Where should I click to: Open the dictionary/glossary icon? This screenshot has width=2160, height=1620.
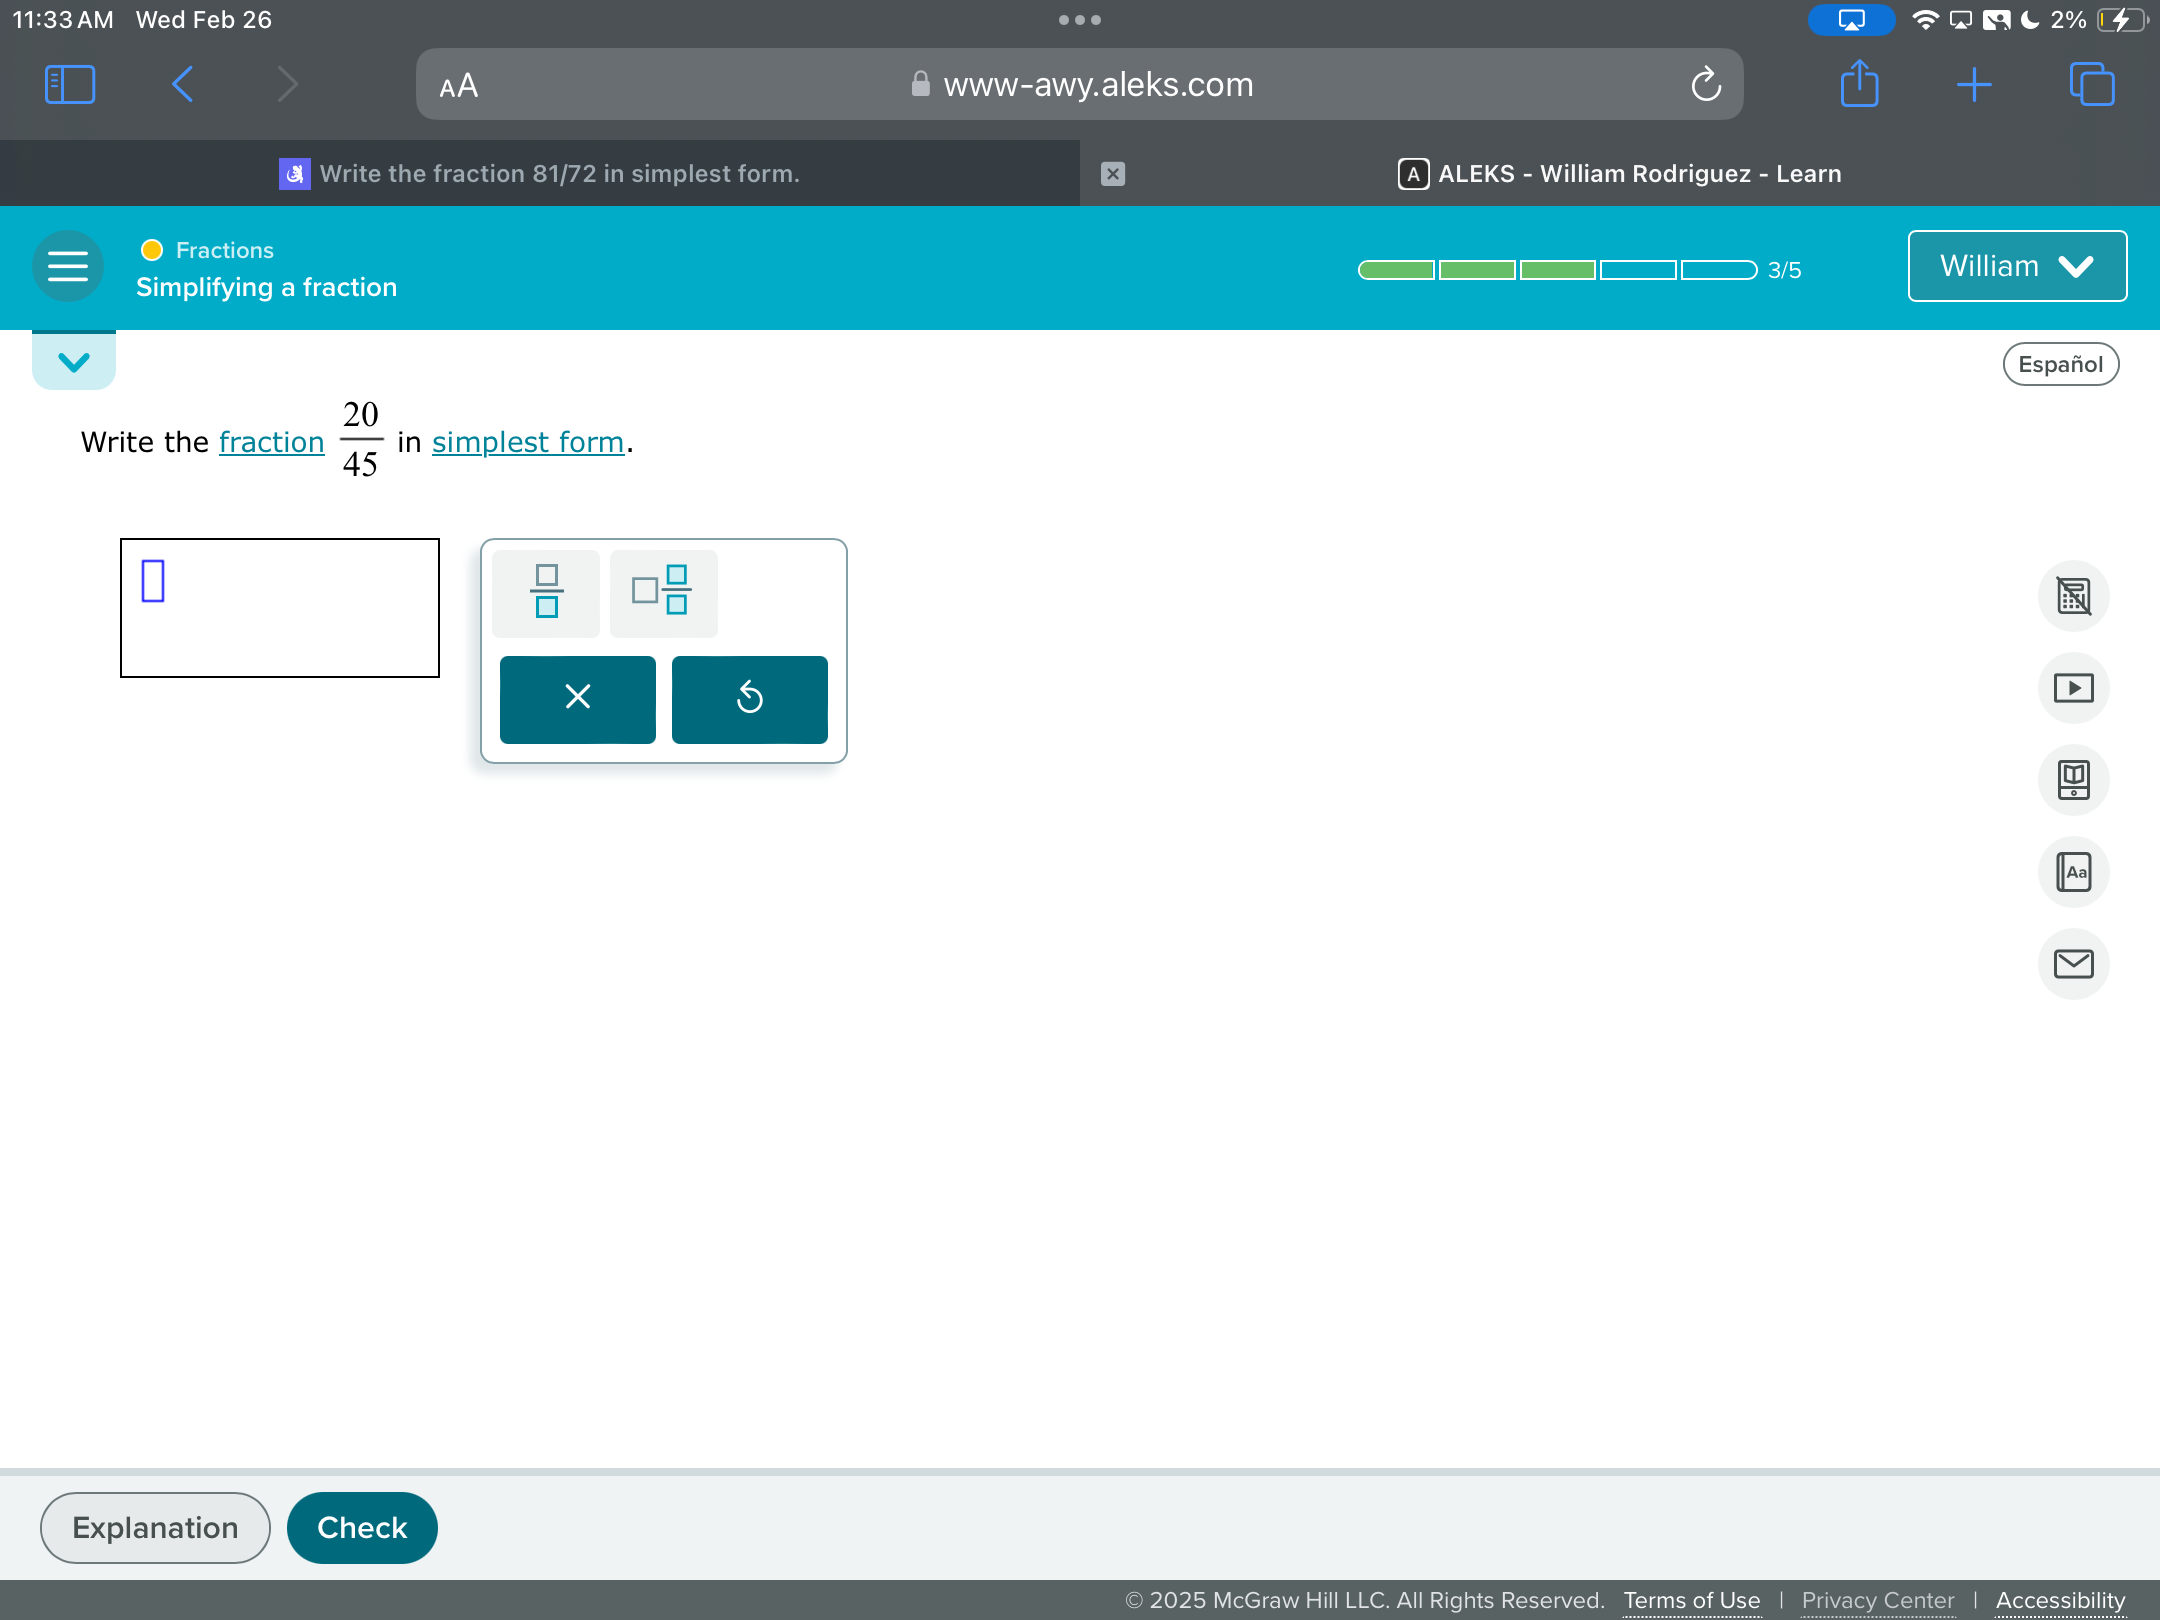coord(2077,871)
